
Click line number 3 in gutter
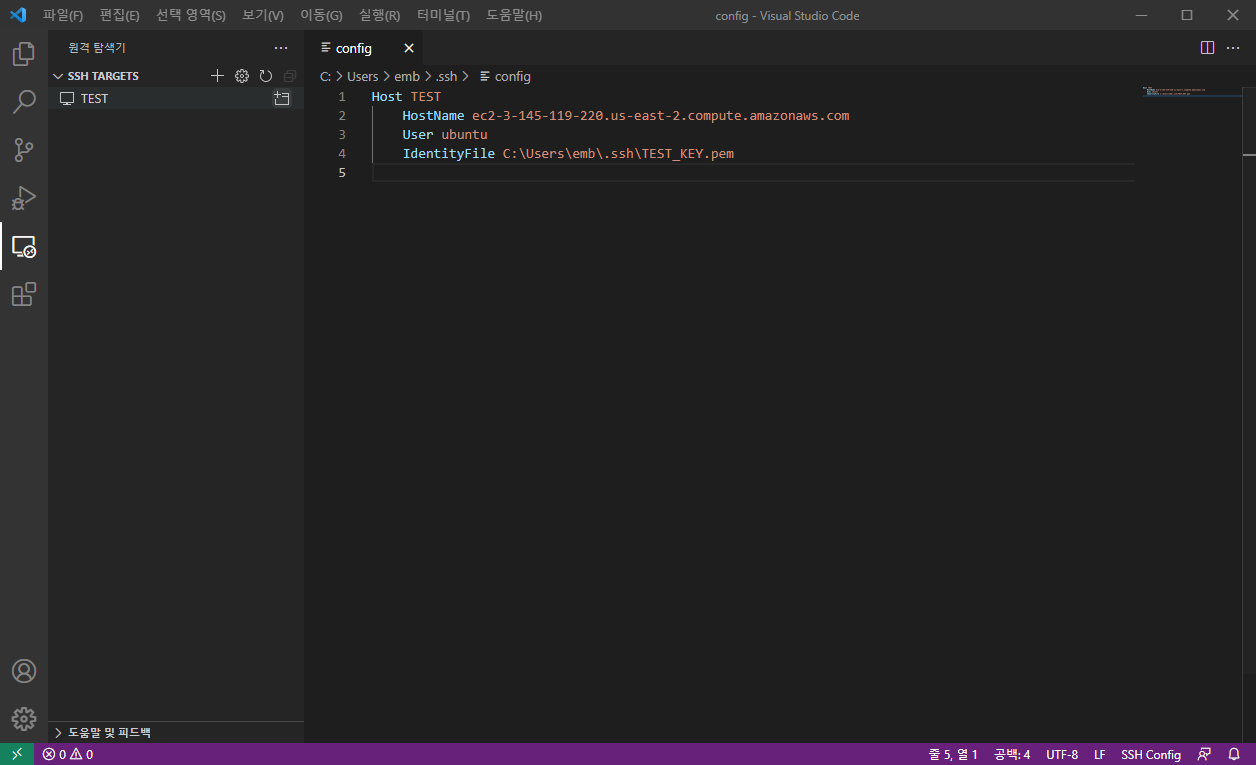342,135
